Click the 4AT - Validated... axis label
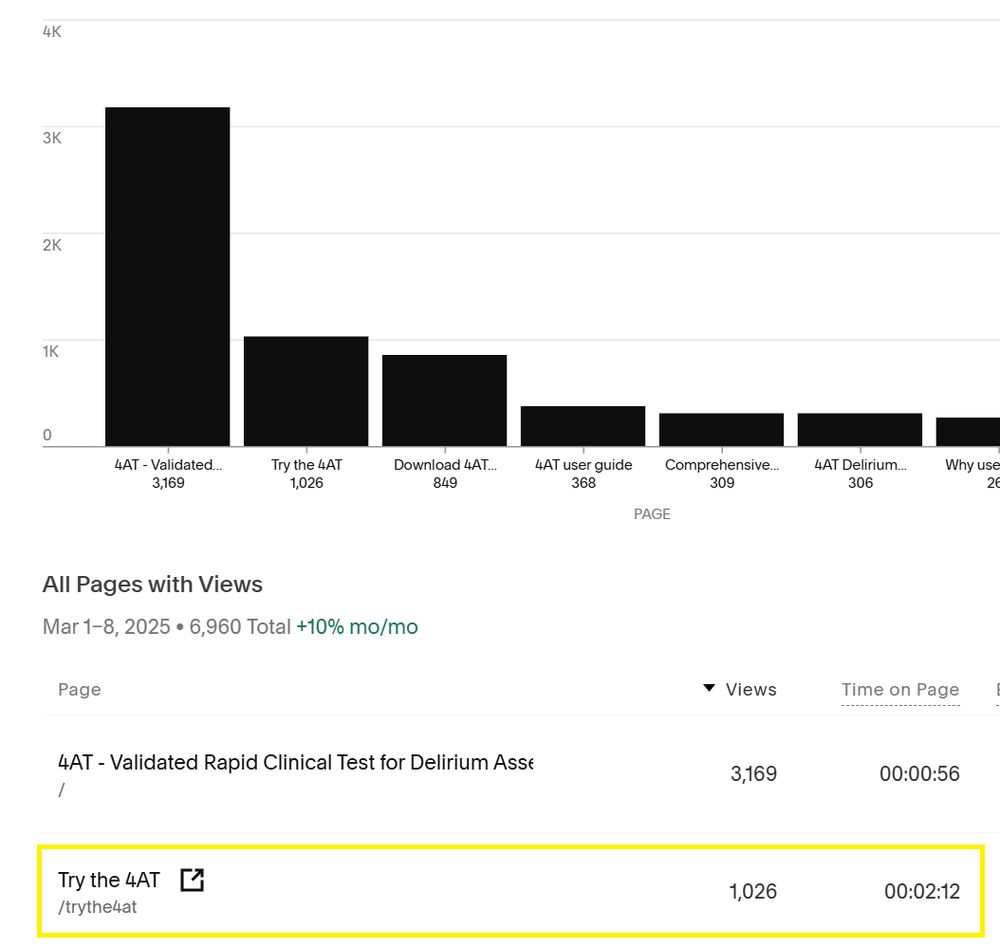Viewport: 1000px width, 949px height. click(x=168, y=465)
